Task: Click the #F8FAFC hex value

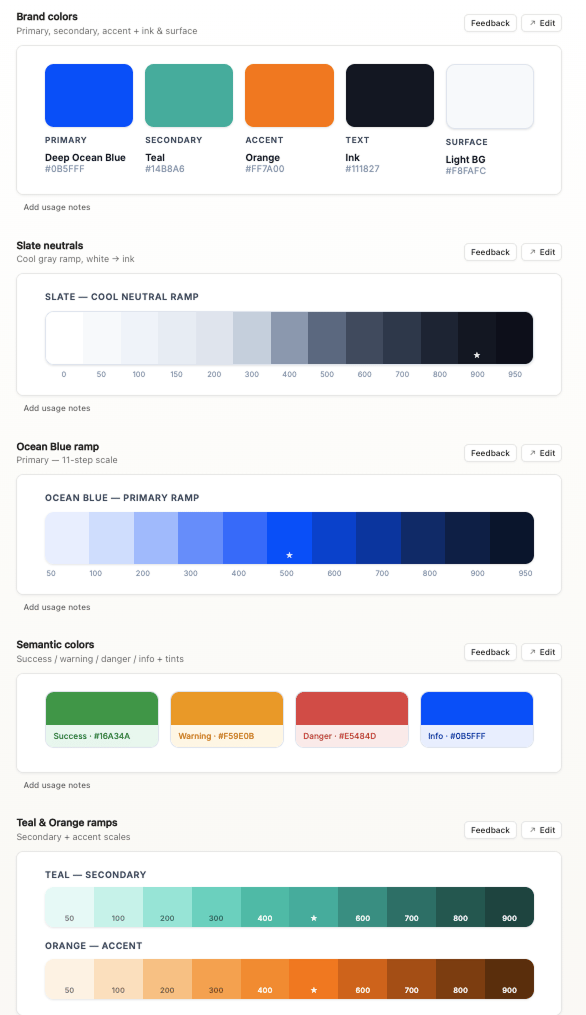Action: [x=466, y=171]
